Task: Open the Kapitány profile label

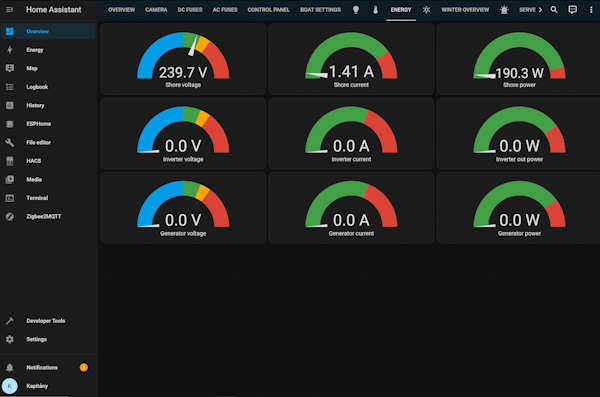Action: pos(37,386)
